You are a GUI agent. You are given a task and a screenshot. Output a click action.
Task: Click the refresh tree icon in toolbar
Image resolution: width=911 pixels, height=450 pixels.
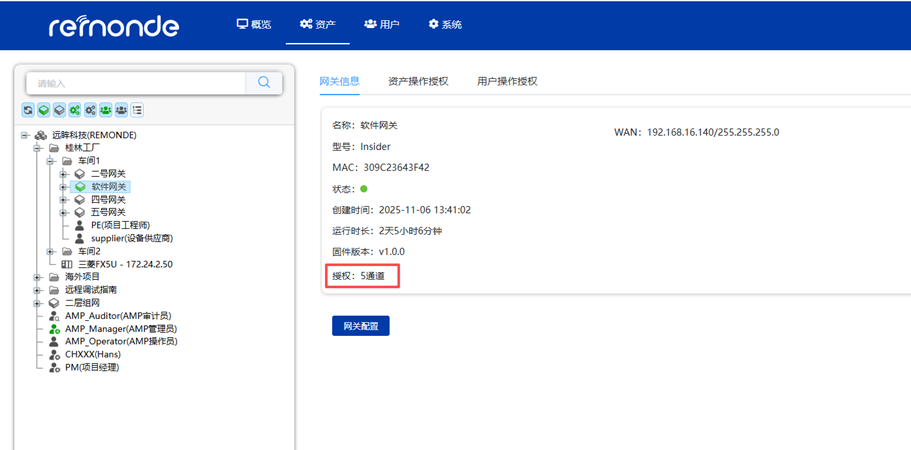pyautogui.click(x=28, y=109)
